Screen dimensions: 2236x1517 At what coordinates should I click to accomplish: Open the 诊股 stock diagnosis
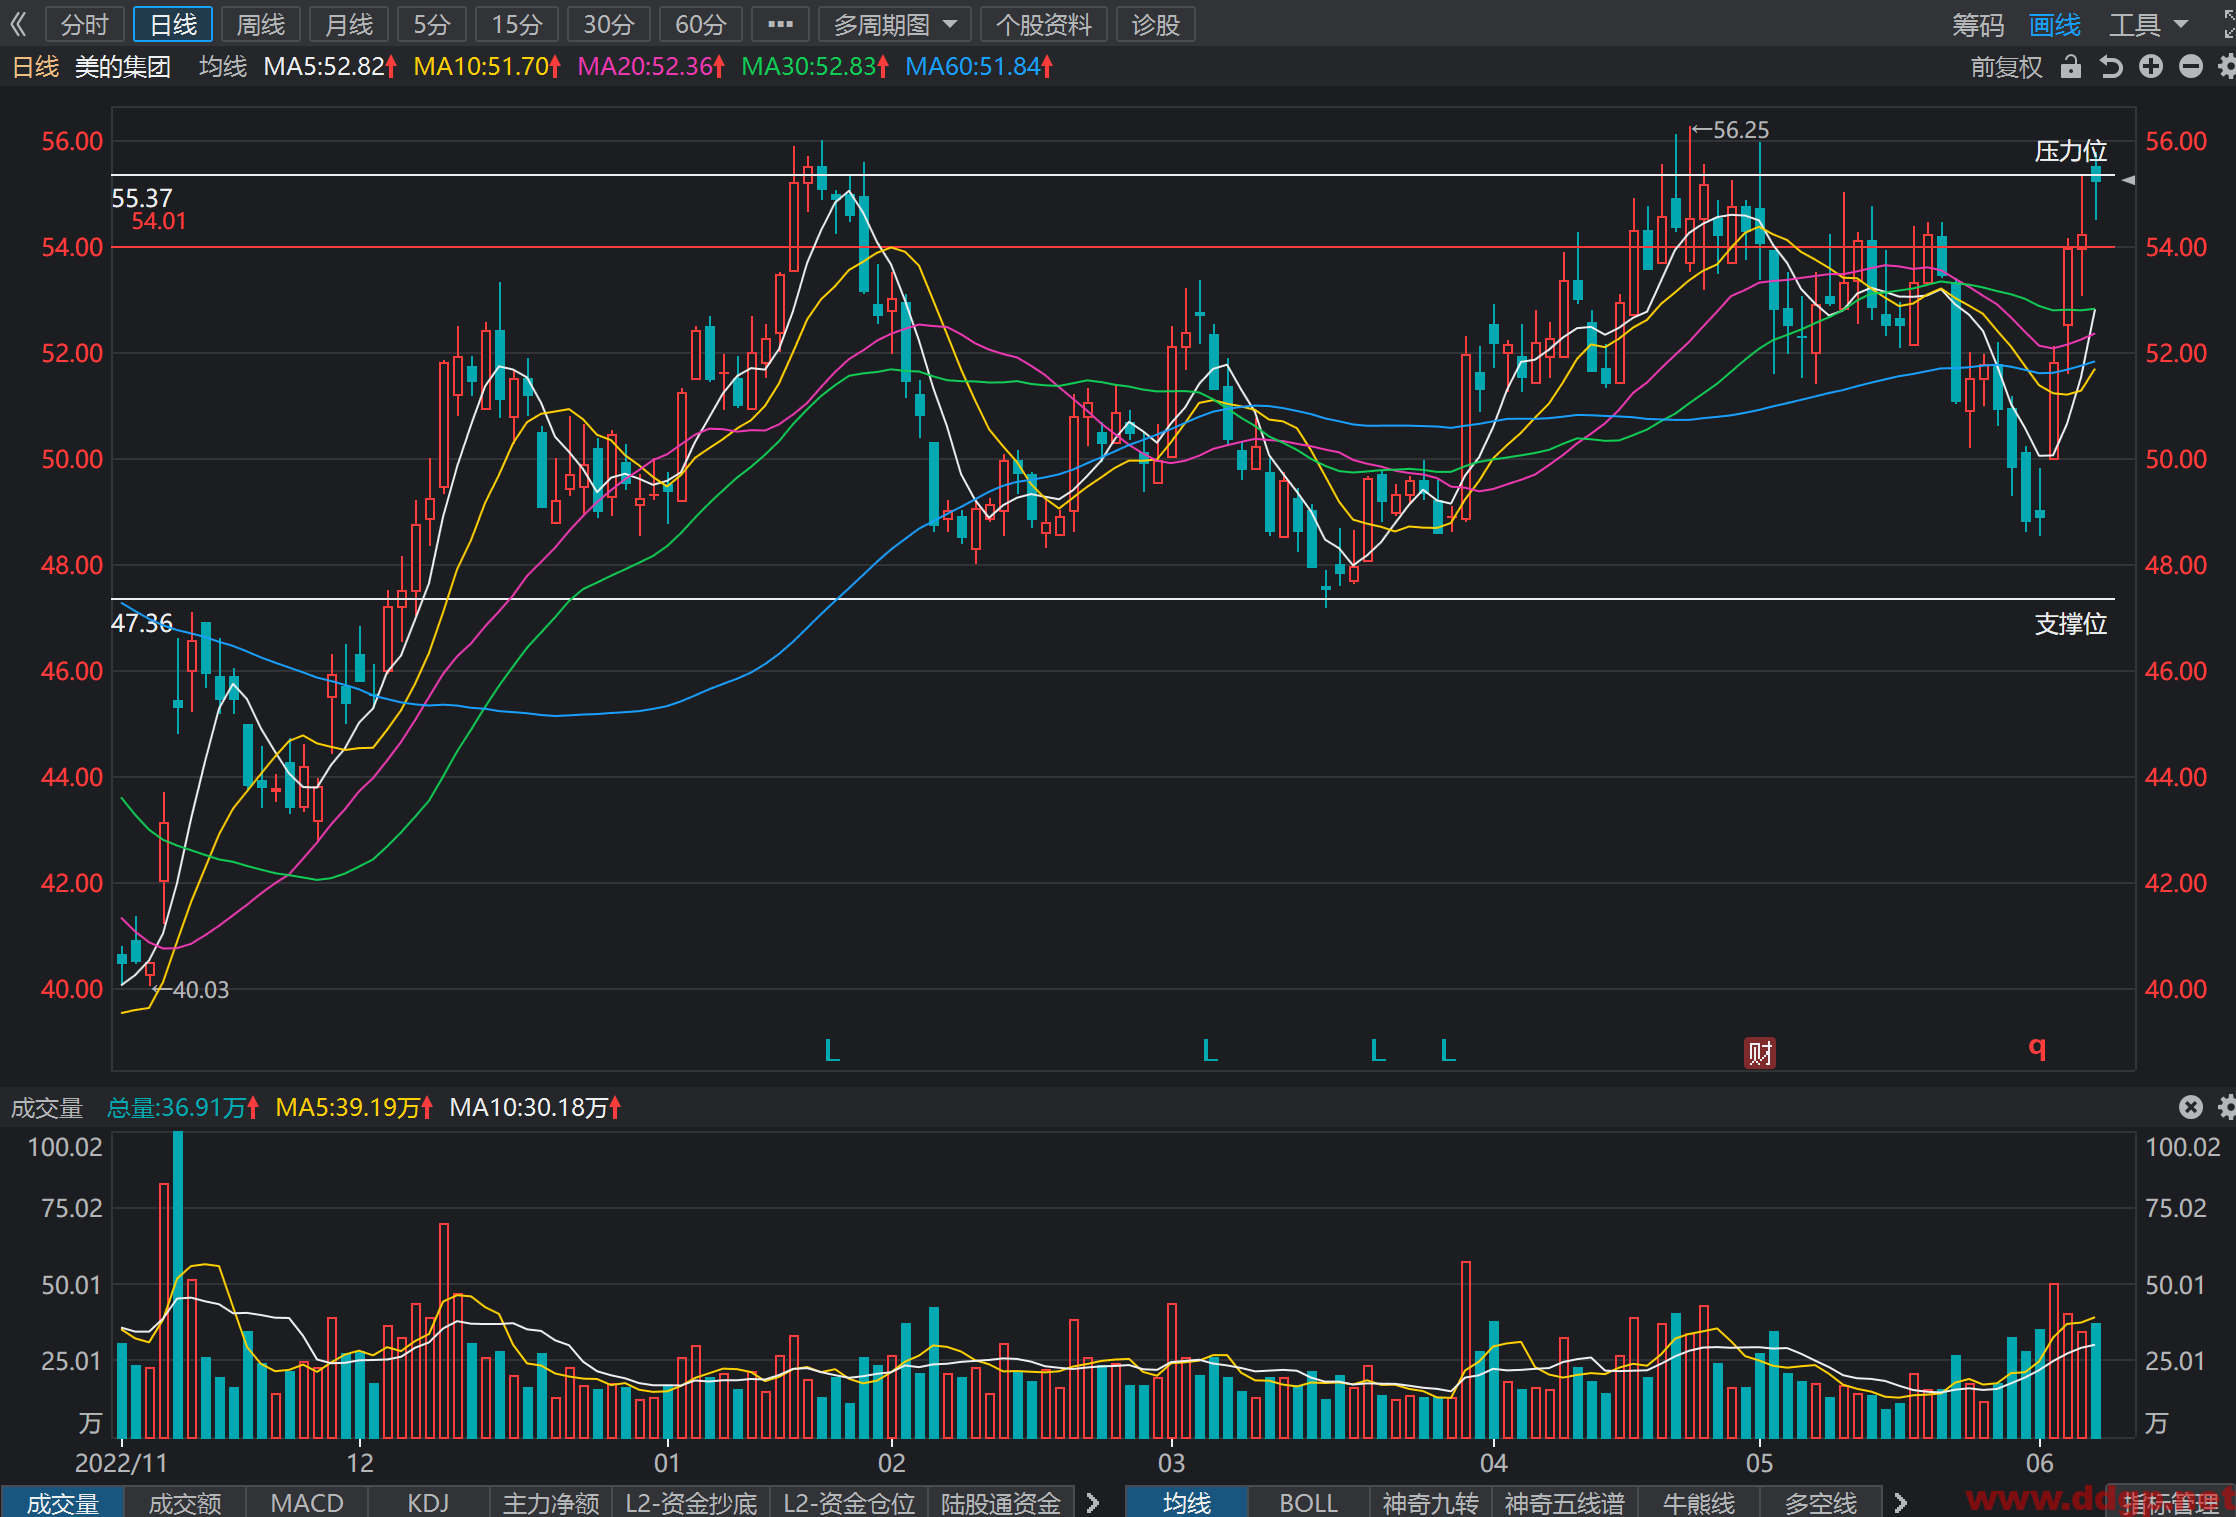click(x=1156, y=24)
